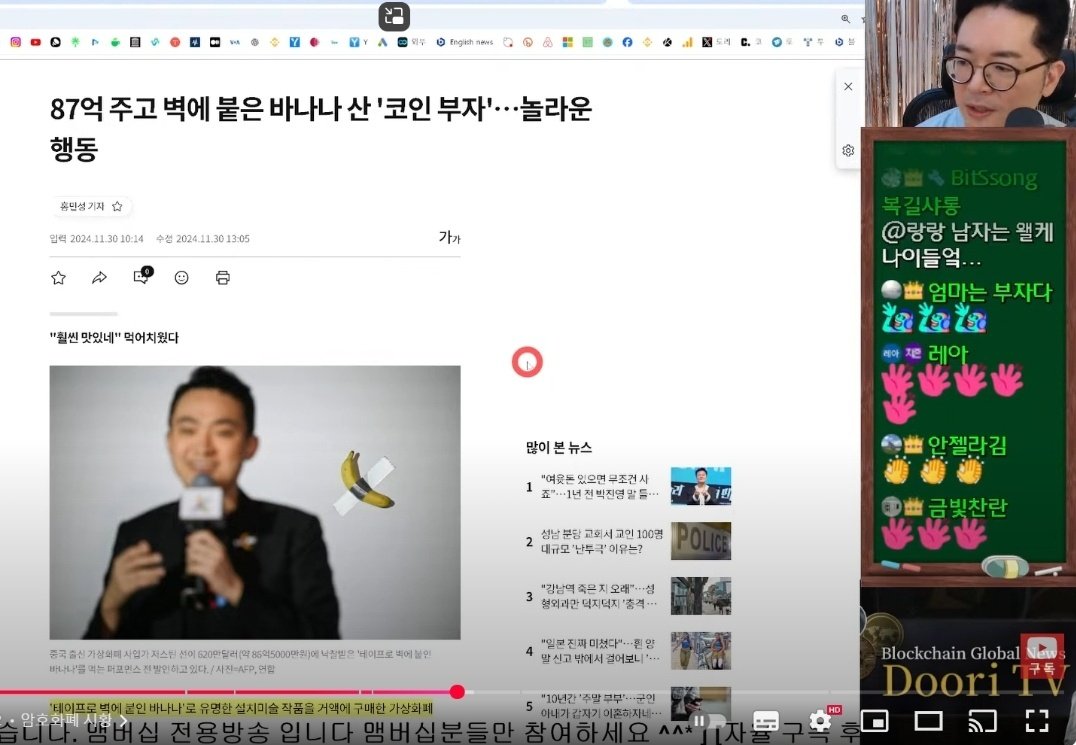The width and height of the screenshot is (1076, 745).
Task: Click the chat user 복길샤롱
Action: [x=921, y=205]
